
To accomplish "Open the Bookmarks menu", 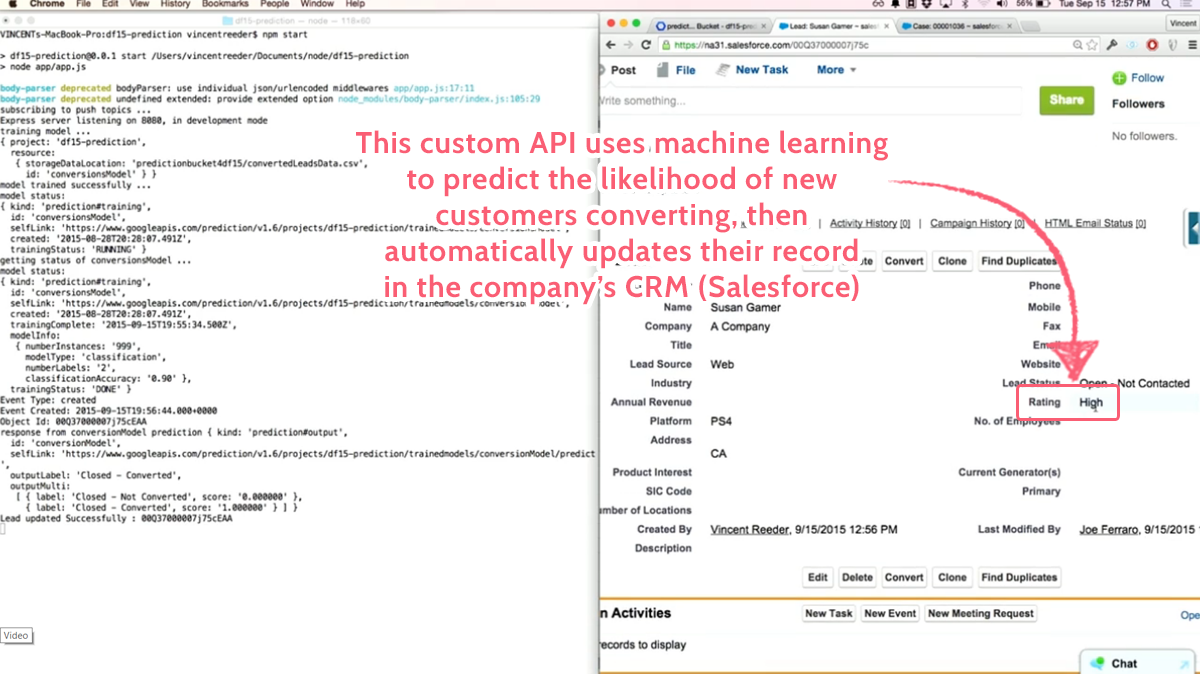I will pyautogui.click(x=226, y=4).
